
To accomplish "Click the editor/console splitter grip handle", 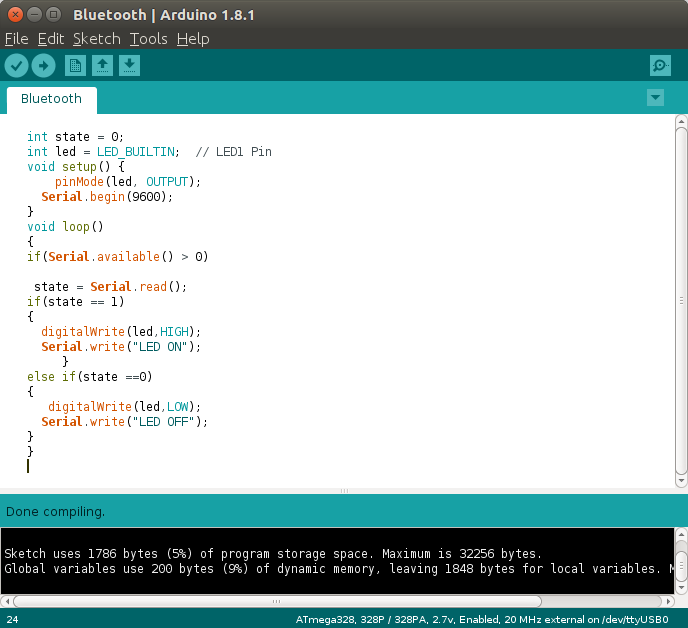I will pos(344,491).
